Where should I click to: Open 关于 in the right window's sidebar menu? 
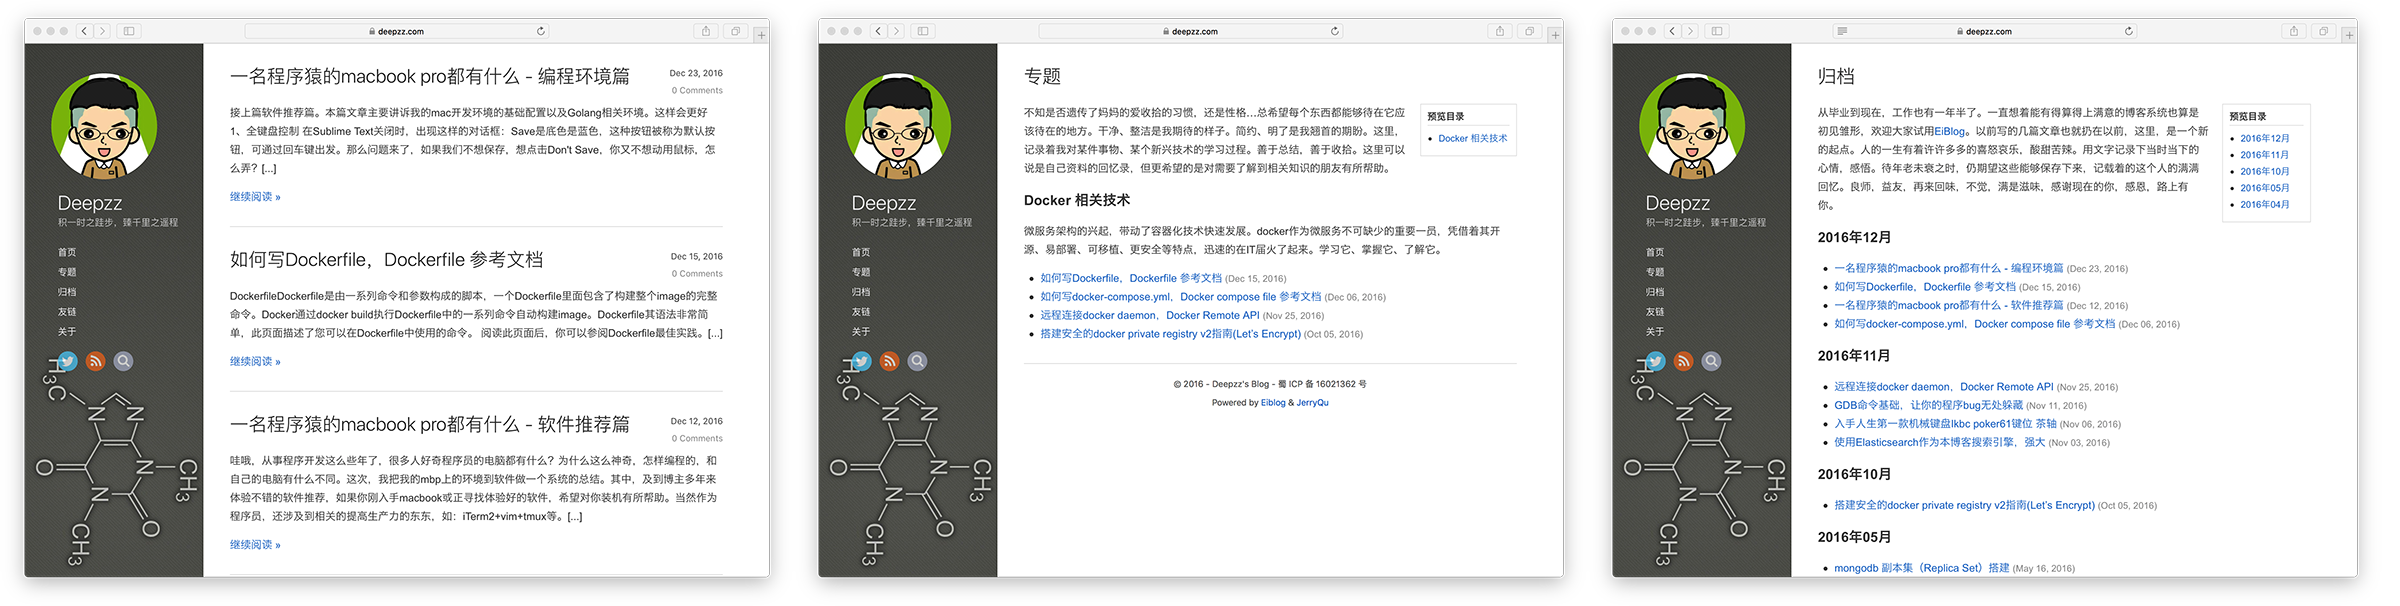click(x=1655, y=331)
